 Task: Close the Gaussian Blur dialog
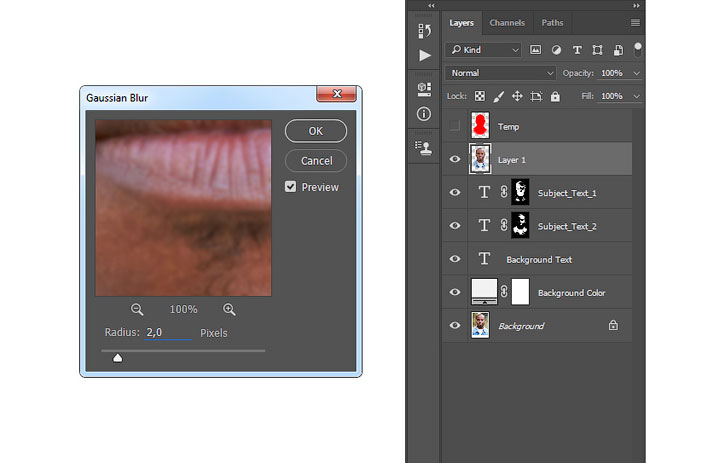337,93
